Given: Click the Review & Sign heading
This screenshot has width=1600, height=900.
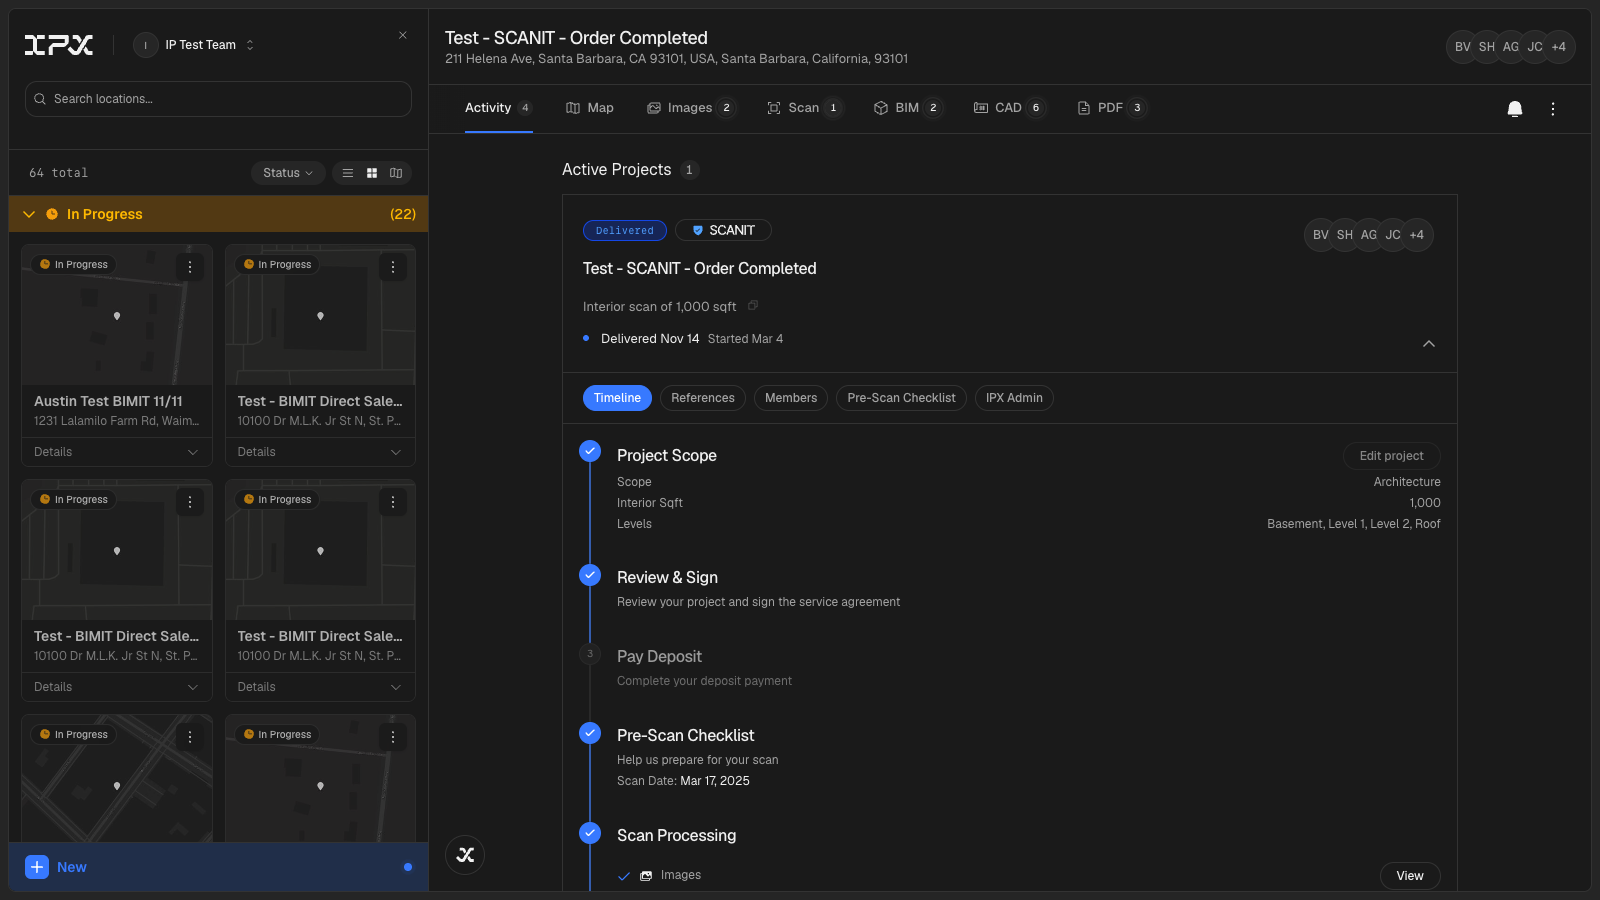Looking at the screenshot, I should 667,577.
